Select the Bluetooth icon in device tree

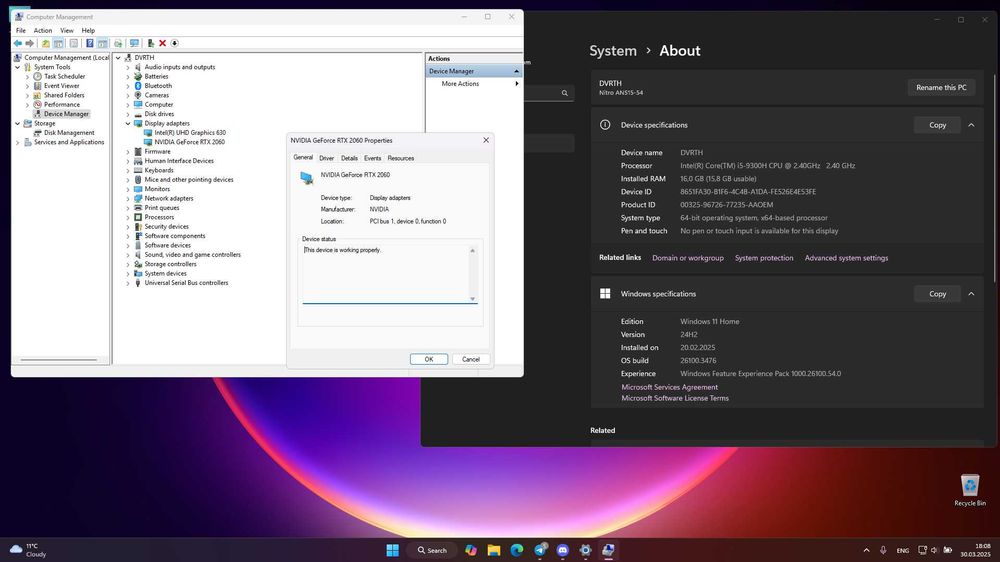point(138,85)
